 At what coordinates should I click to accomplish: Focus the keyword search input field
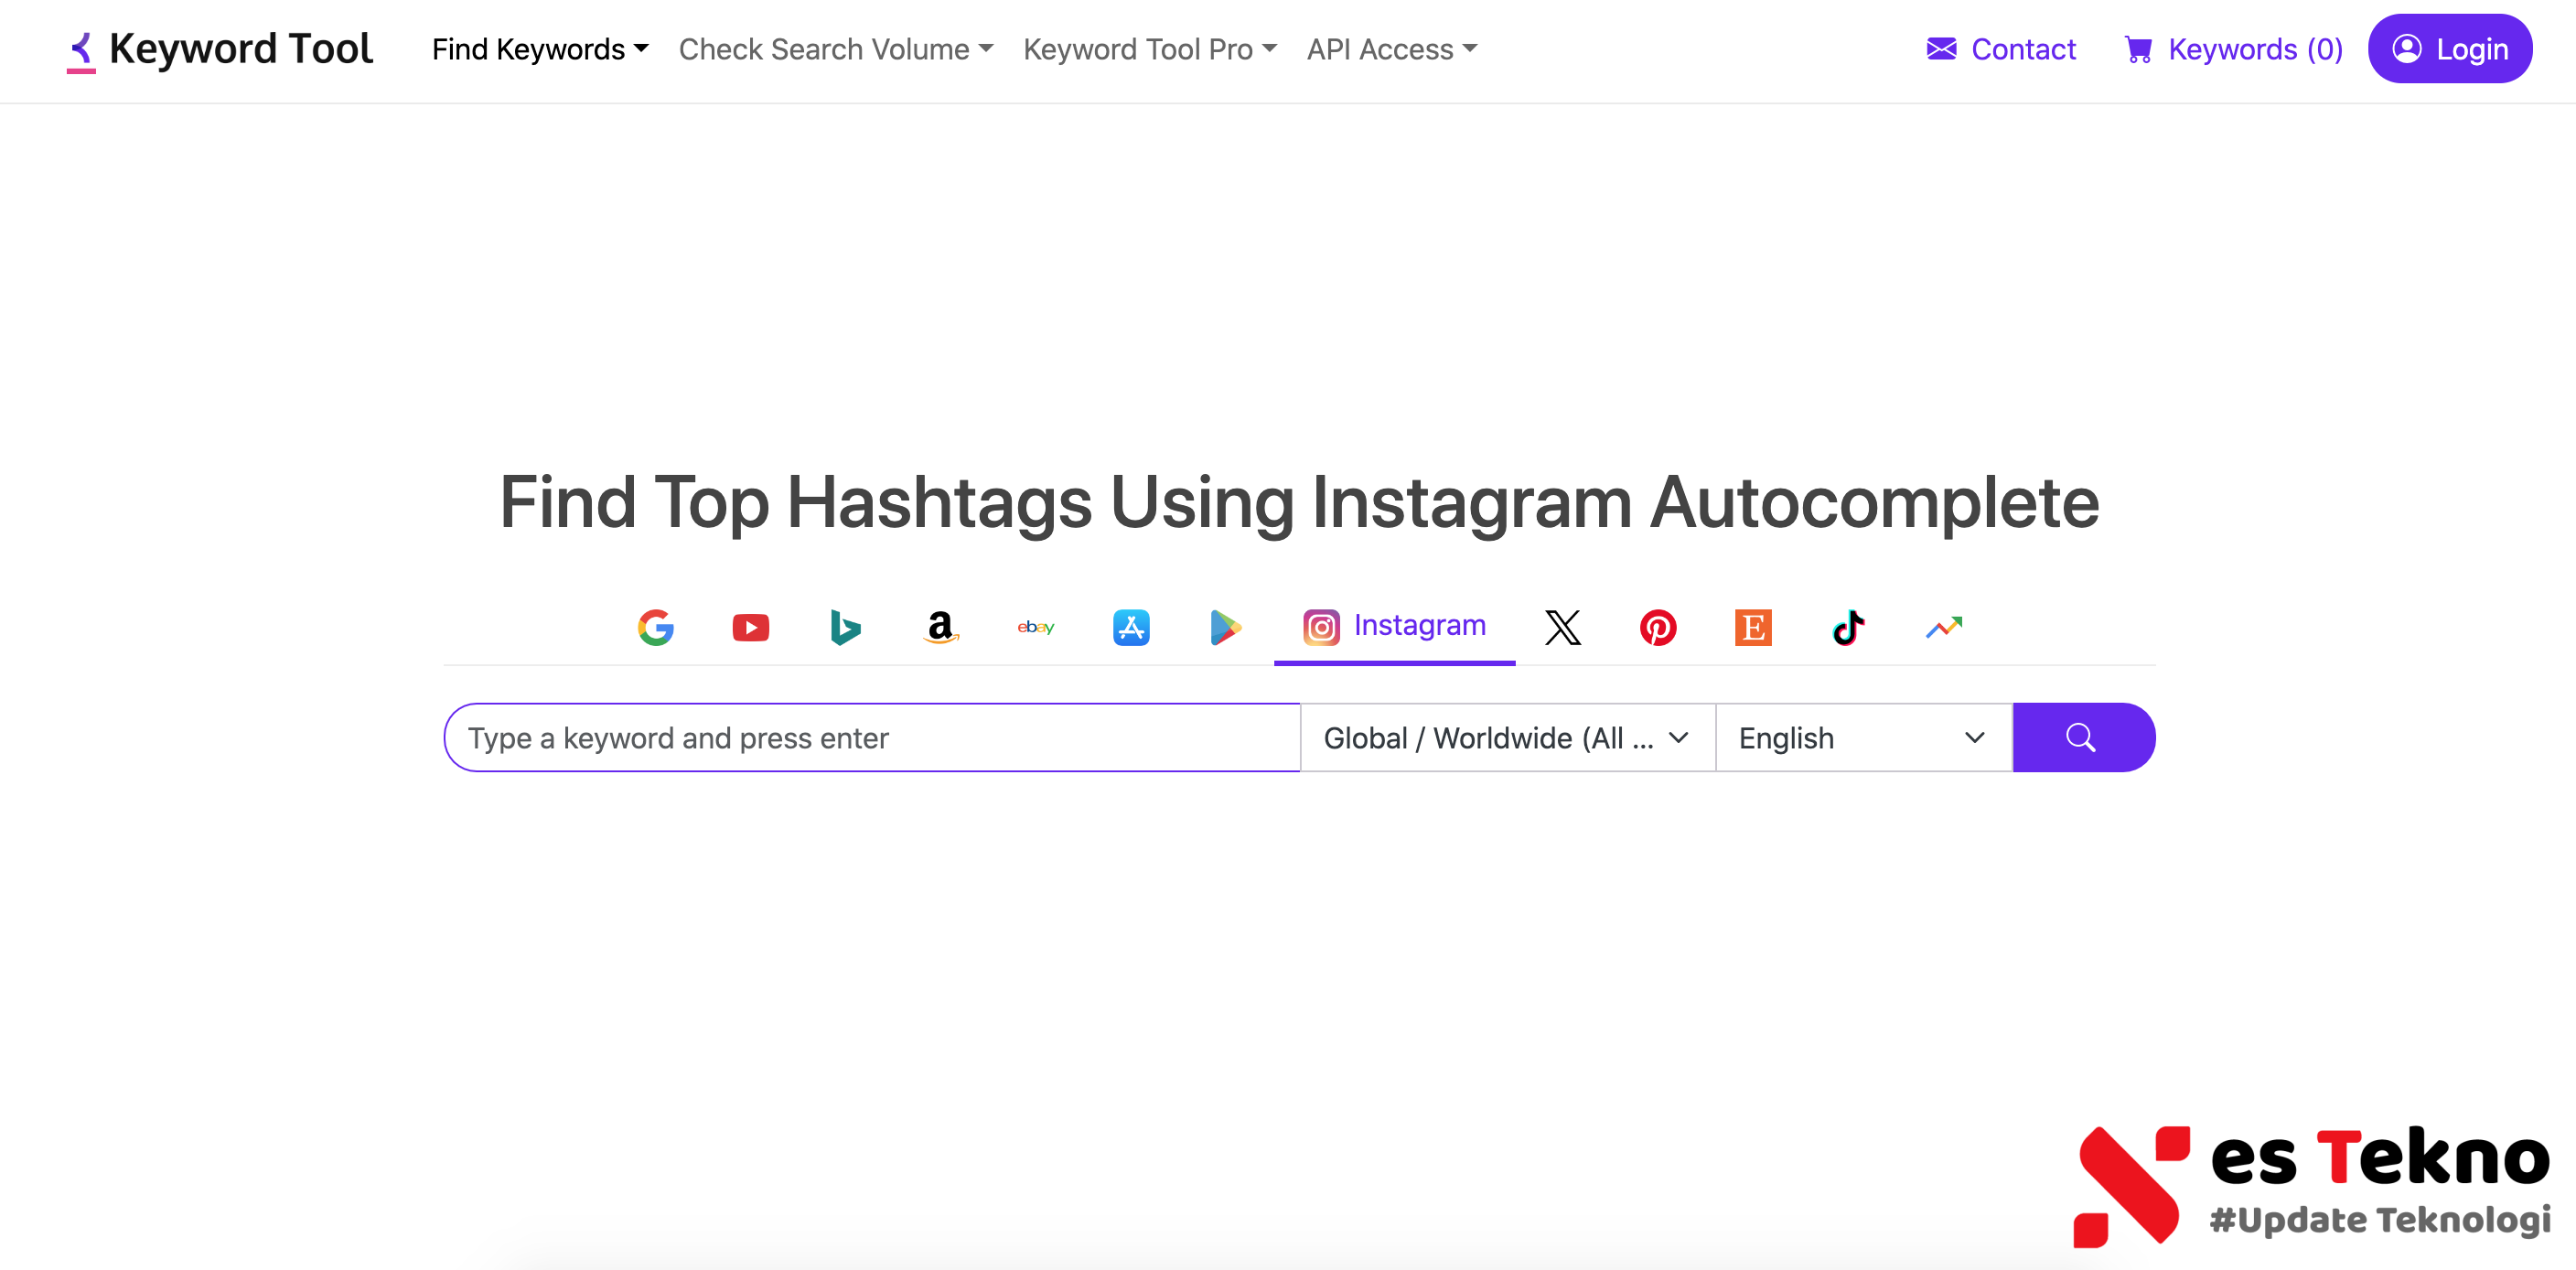click(872, 738)
